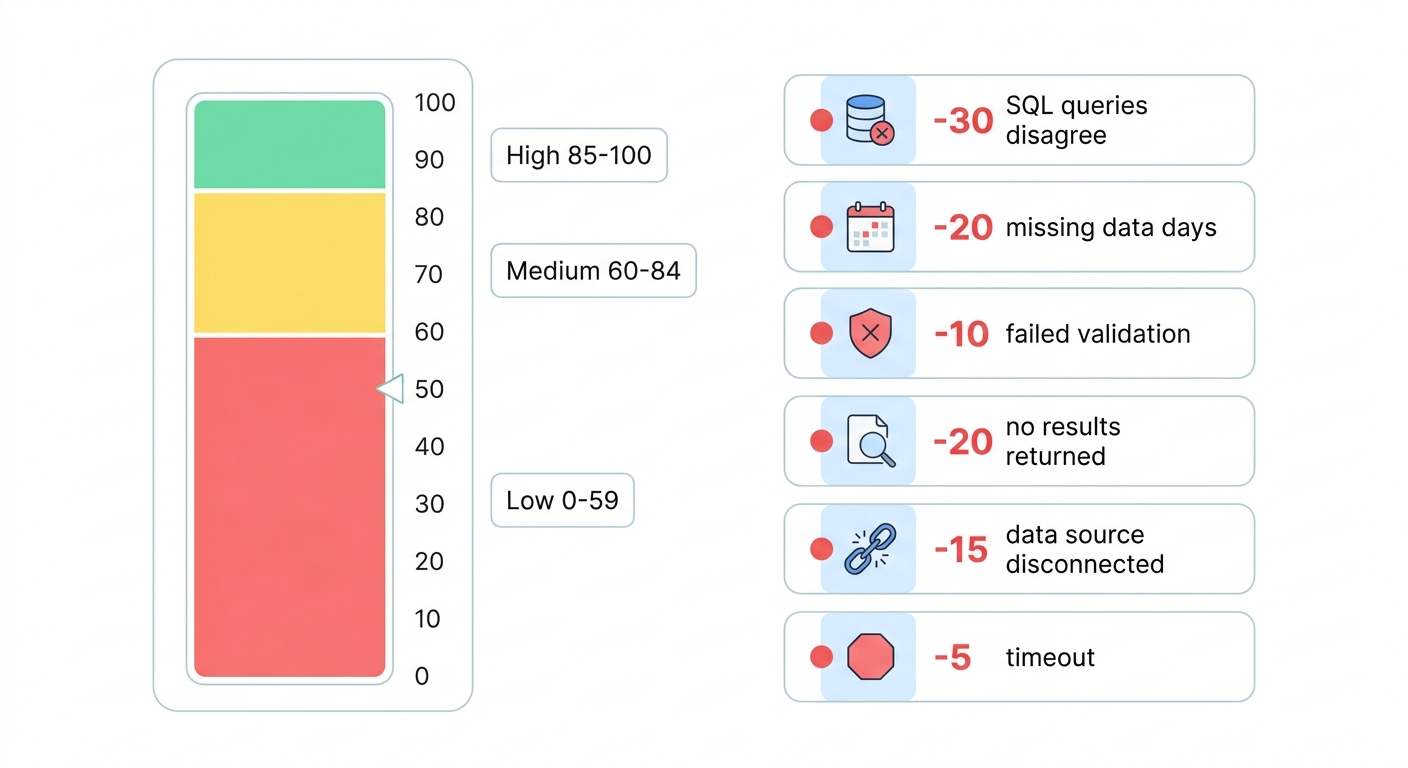Click the gauge pointer arrow at 50
This screenshot has width=1408, height=768.
click(391, 389)
